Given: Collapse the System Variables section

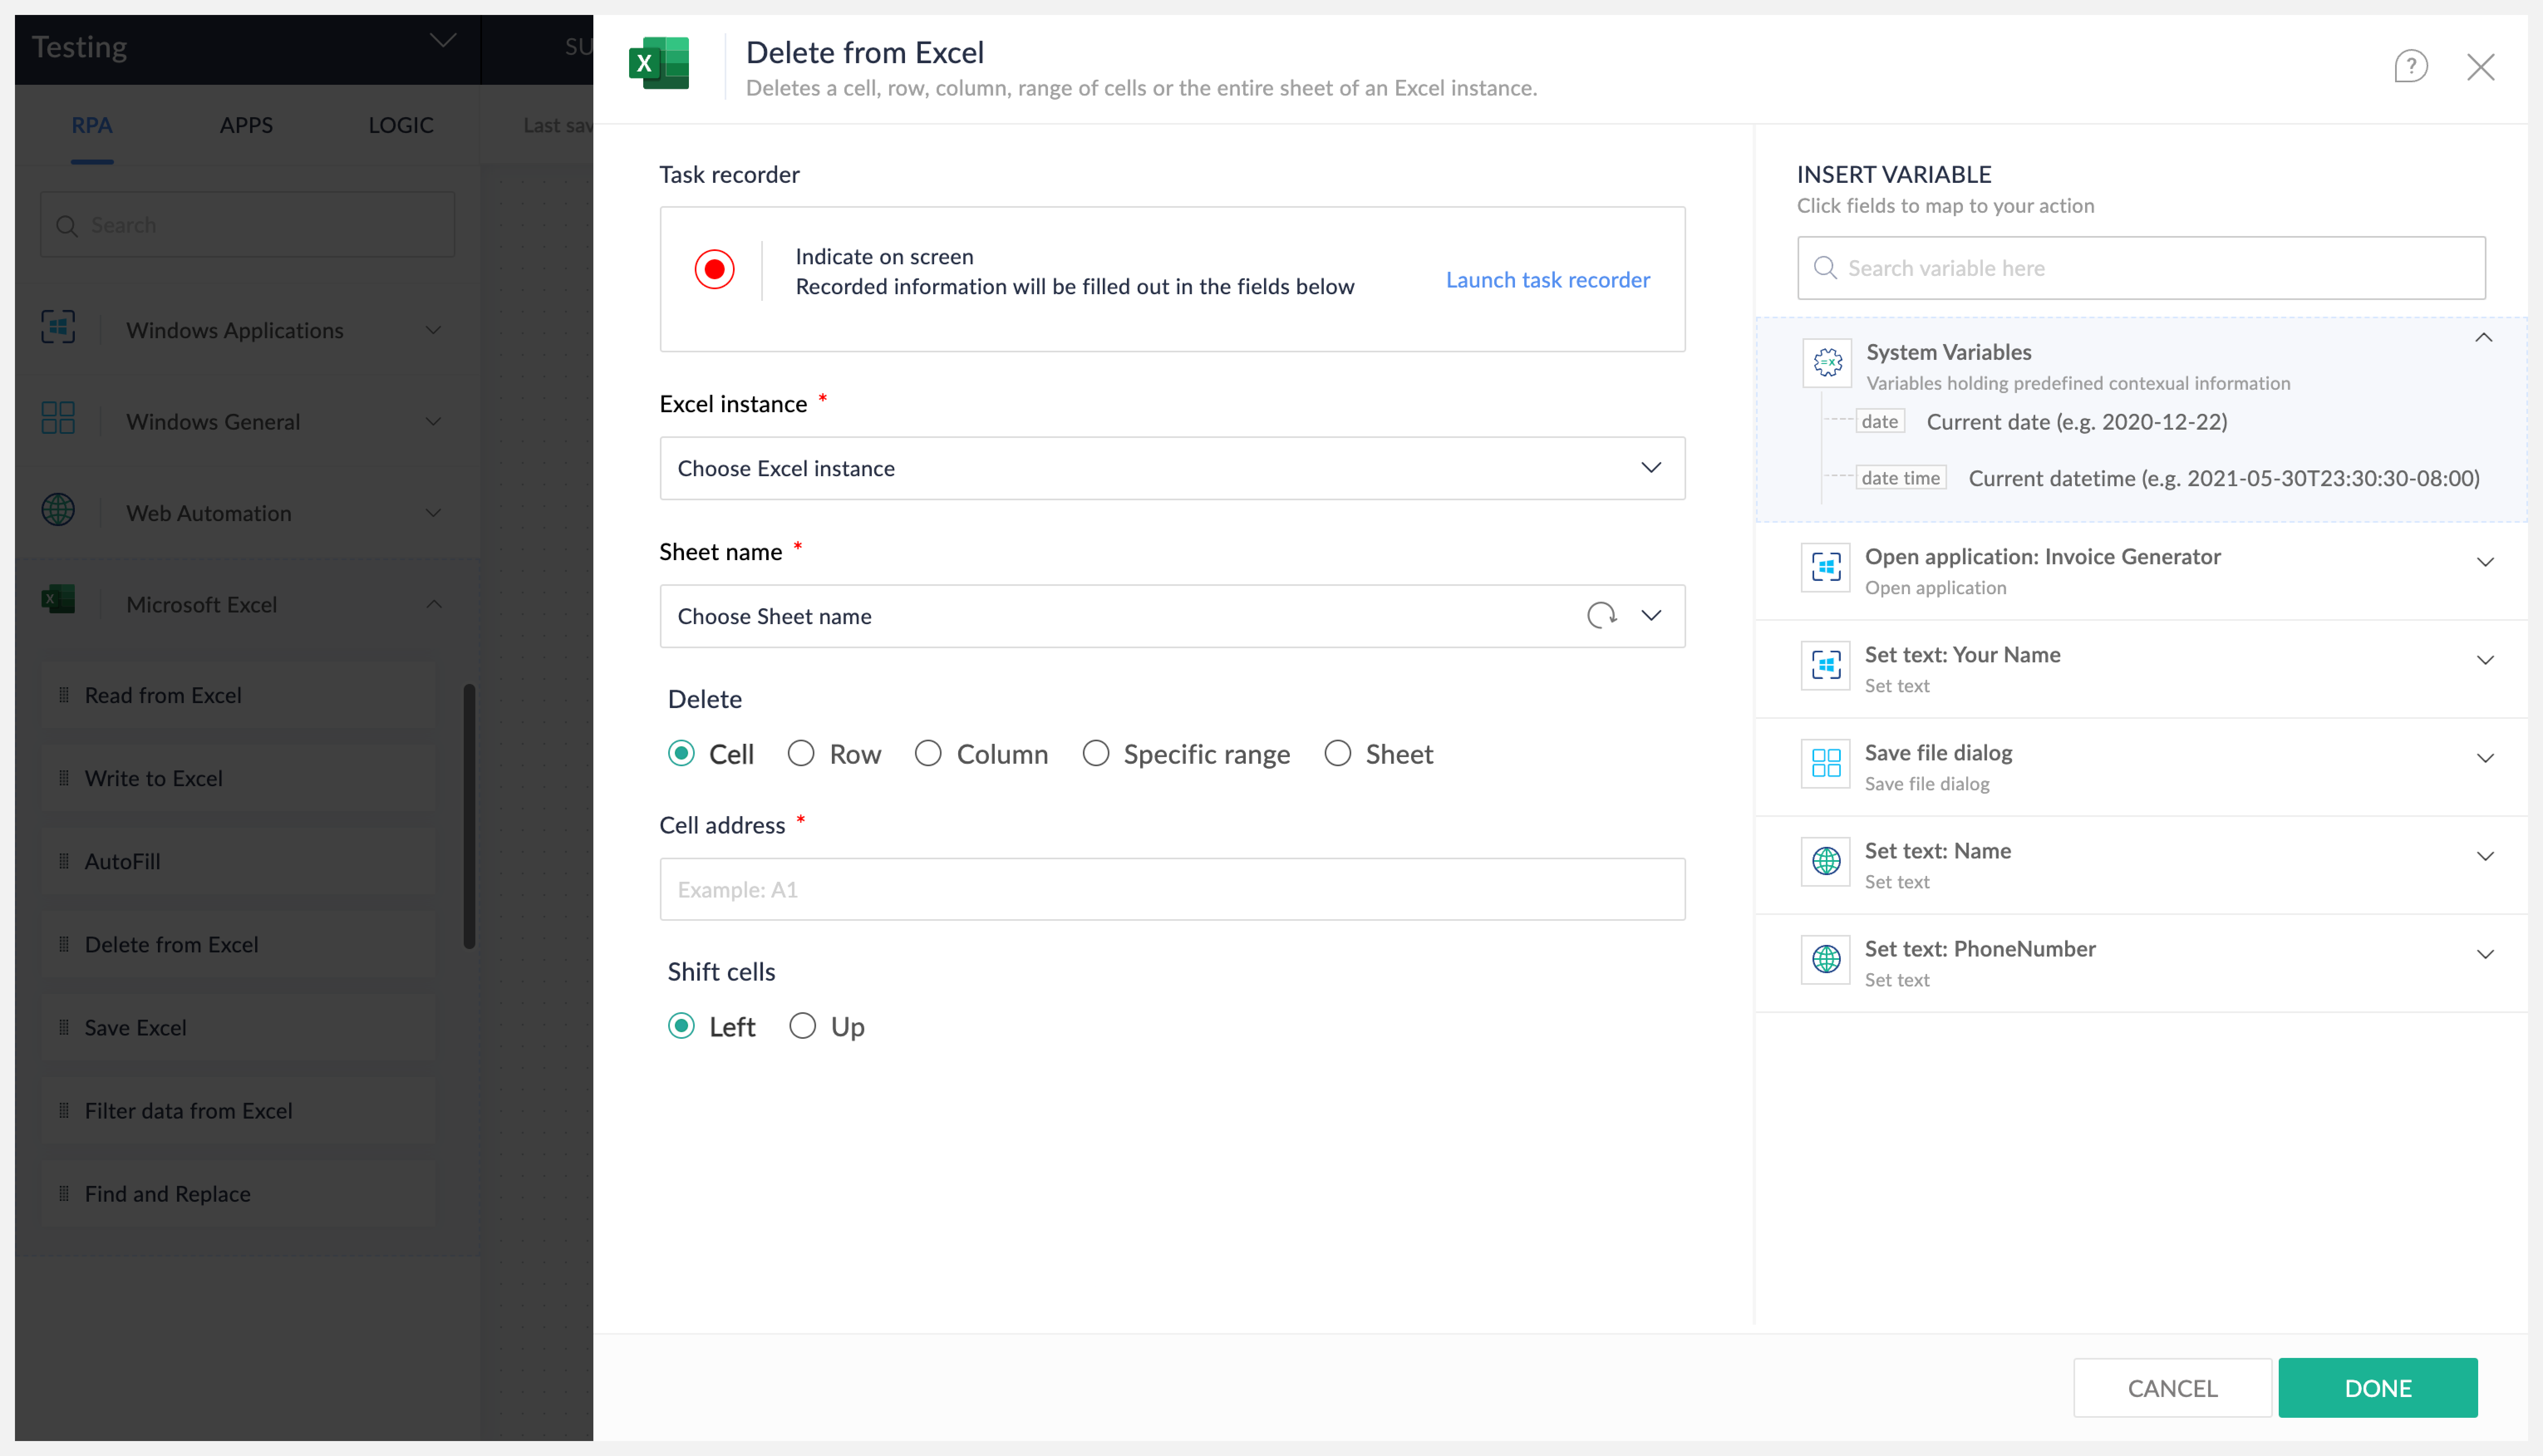Looking at the screenshot, I should pyautogui.click(x=2483, y=338).
